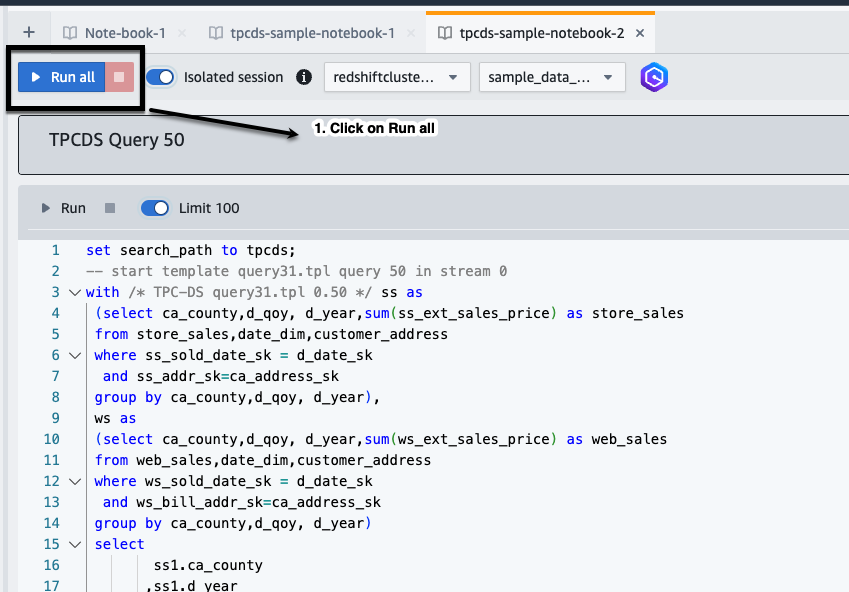Click the text 'ss1.ca_county' on line 16
This screenshot has height=592, width=849.
tap(208, 565)
